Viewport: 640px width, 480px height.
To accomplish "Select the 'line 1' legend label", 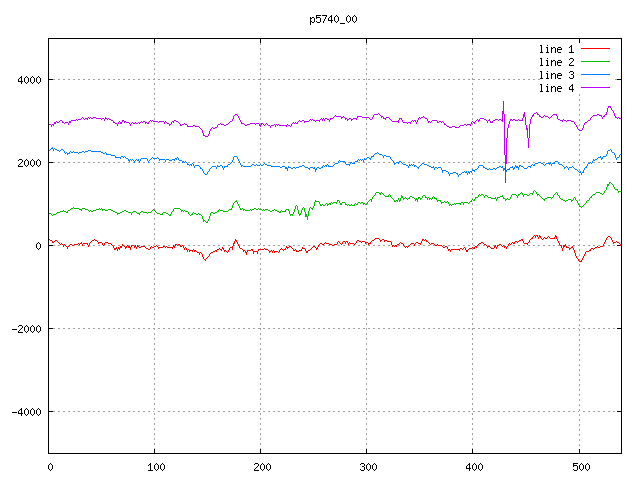I will (x=556, y=49).
